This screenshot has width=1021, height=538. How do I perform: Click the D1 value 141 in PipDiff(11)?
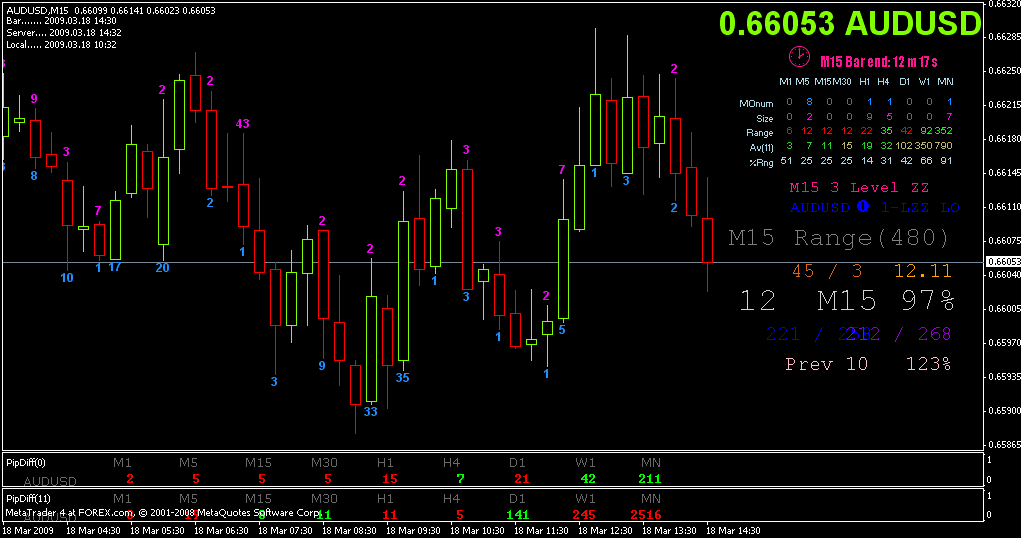518,515
